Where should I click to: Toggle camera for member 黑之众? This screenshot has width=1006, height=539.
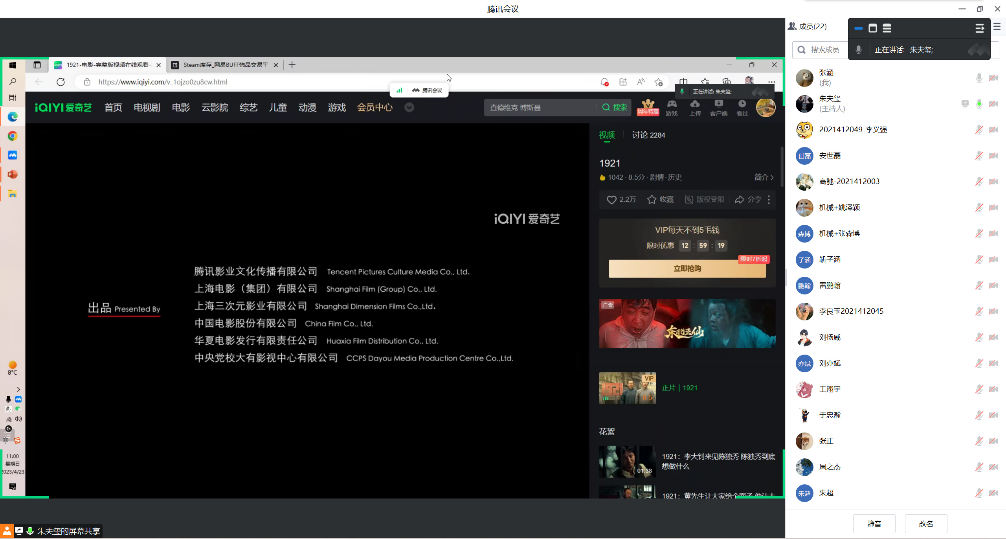[994, 467]
